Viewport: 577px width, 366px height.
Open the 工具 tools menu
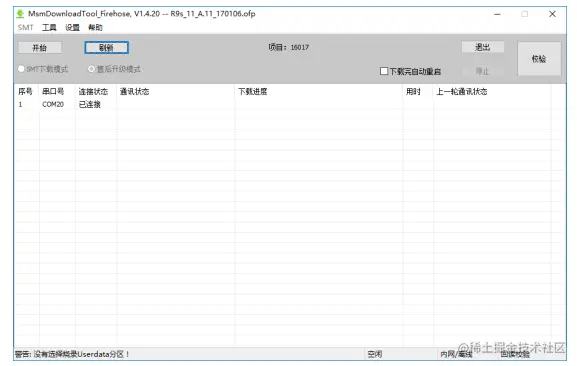49,28
